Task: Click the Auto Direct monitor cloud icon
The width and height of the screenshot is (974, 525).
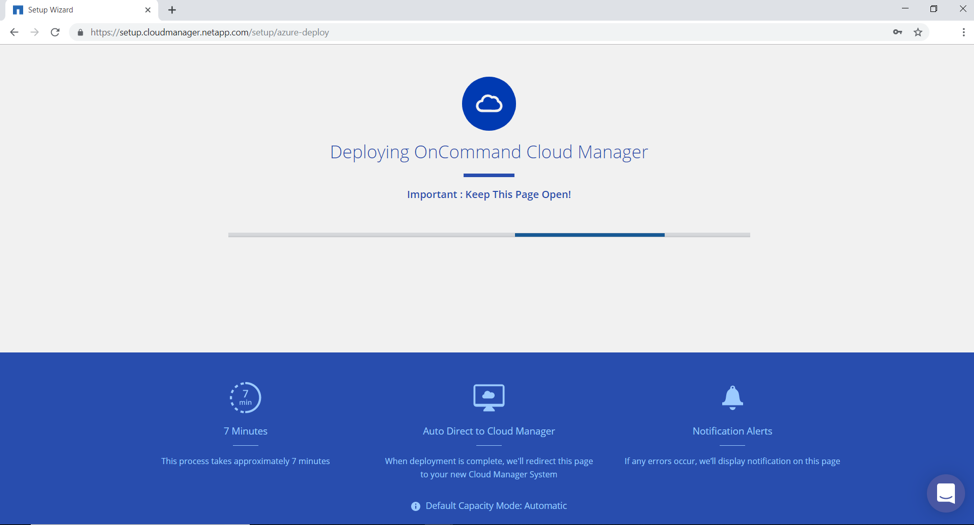Action: pos(488,397)
